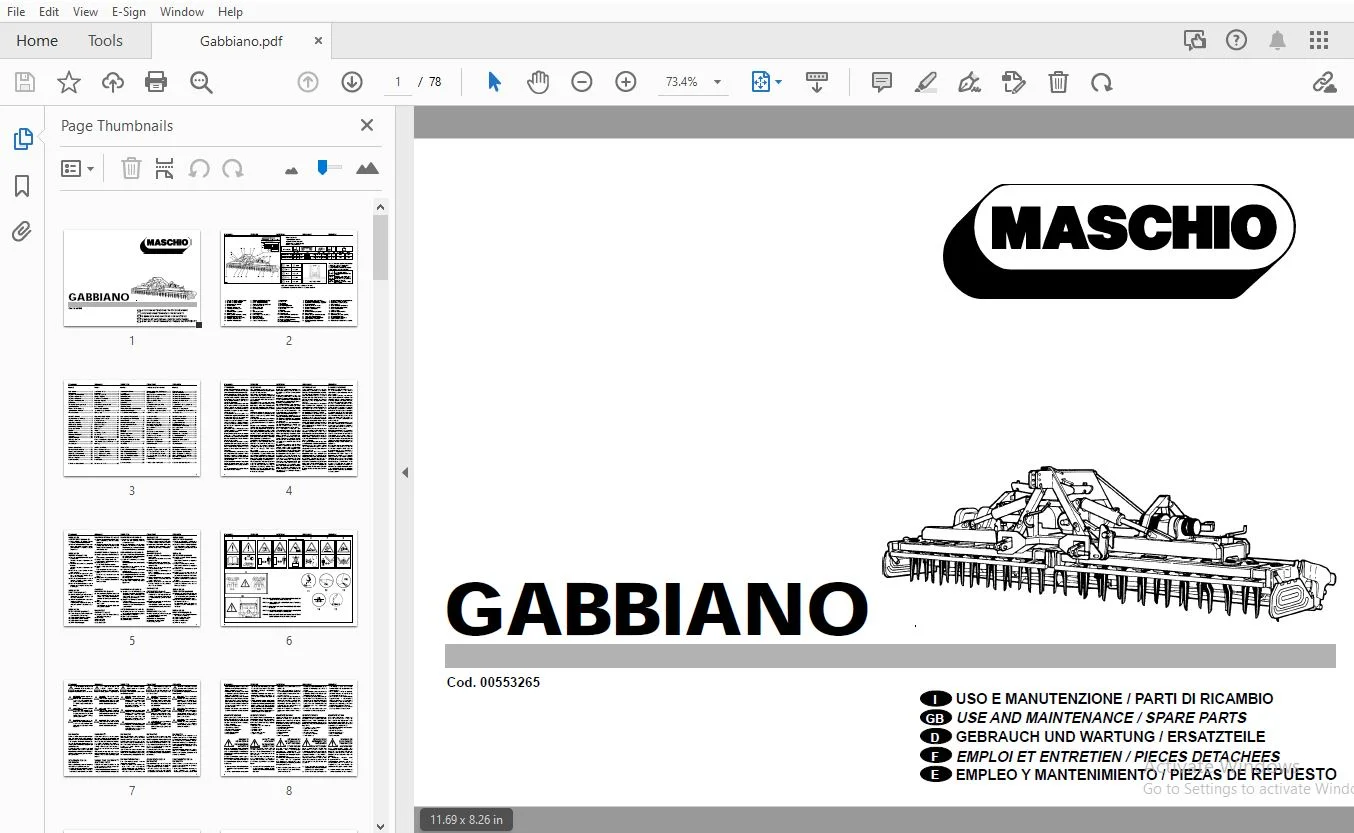The width and height of the screenshot is (1354, 833).
Task: Zoom in with plus button
Action: (626, 82)
